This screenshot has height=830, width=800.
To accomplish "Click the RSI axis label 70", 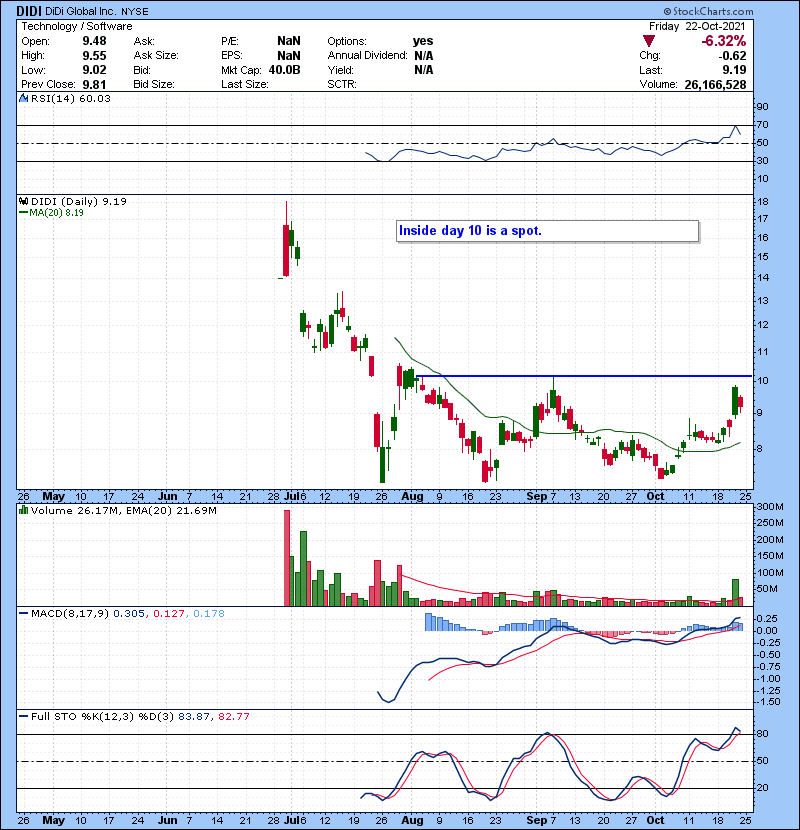I will click(762, 125).
